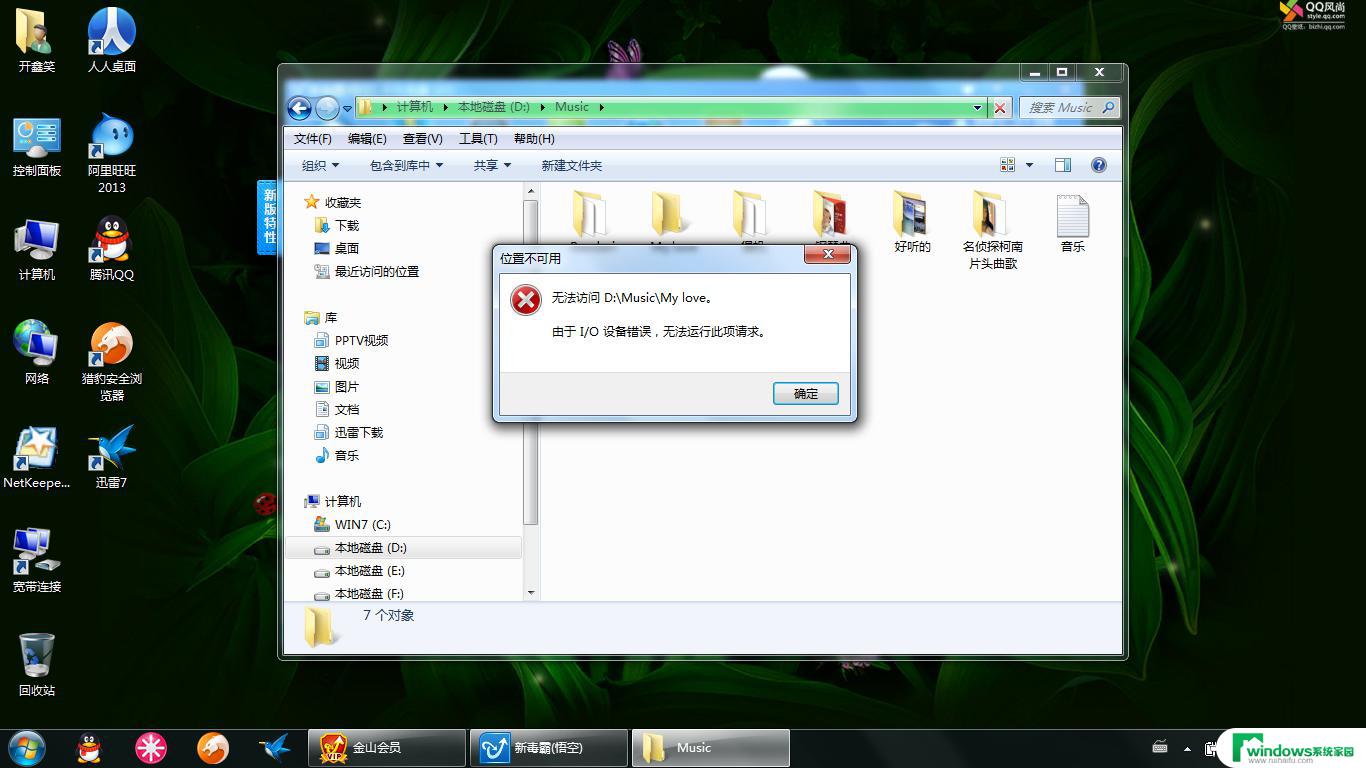
Task: Stop loading via address bar X button
Action: pyautogui.click(x=1000, y=108)
